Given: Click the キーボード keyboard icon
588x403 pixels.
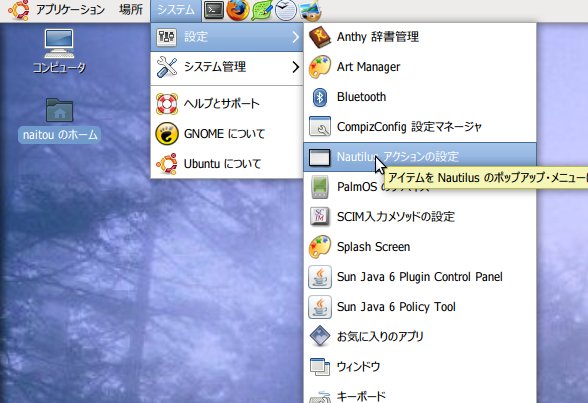Looking at the screenshot, I should [320, 396].
